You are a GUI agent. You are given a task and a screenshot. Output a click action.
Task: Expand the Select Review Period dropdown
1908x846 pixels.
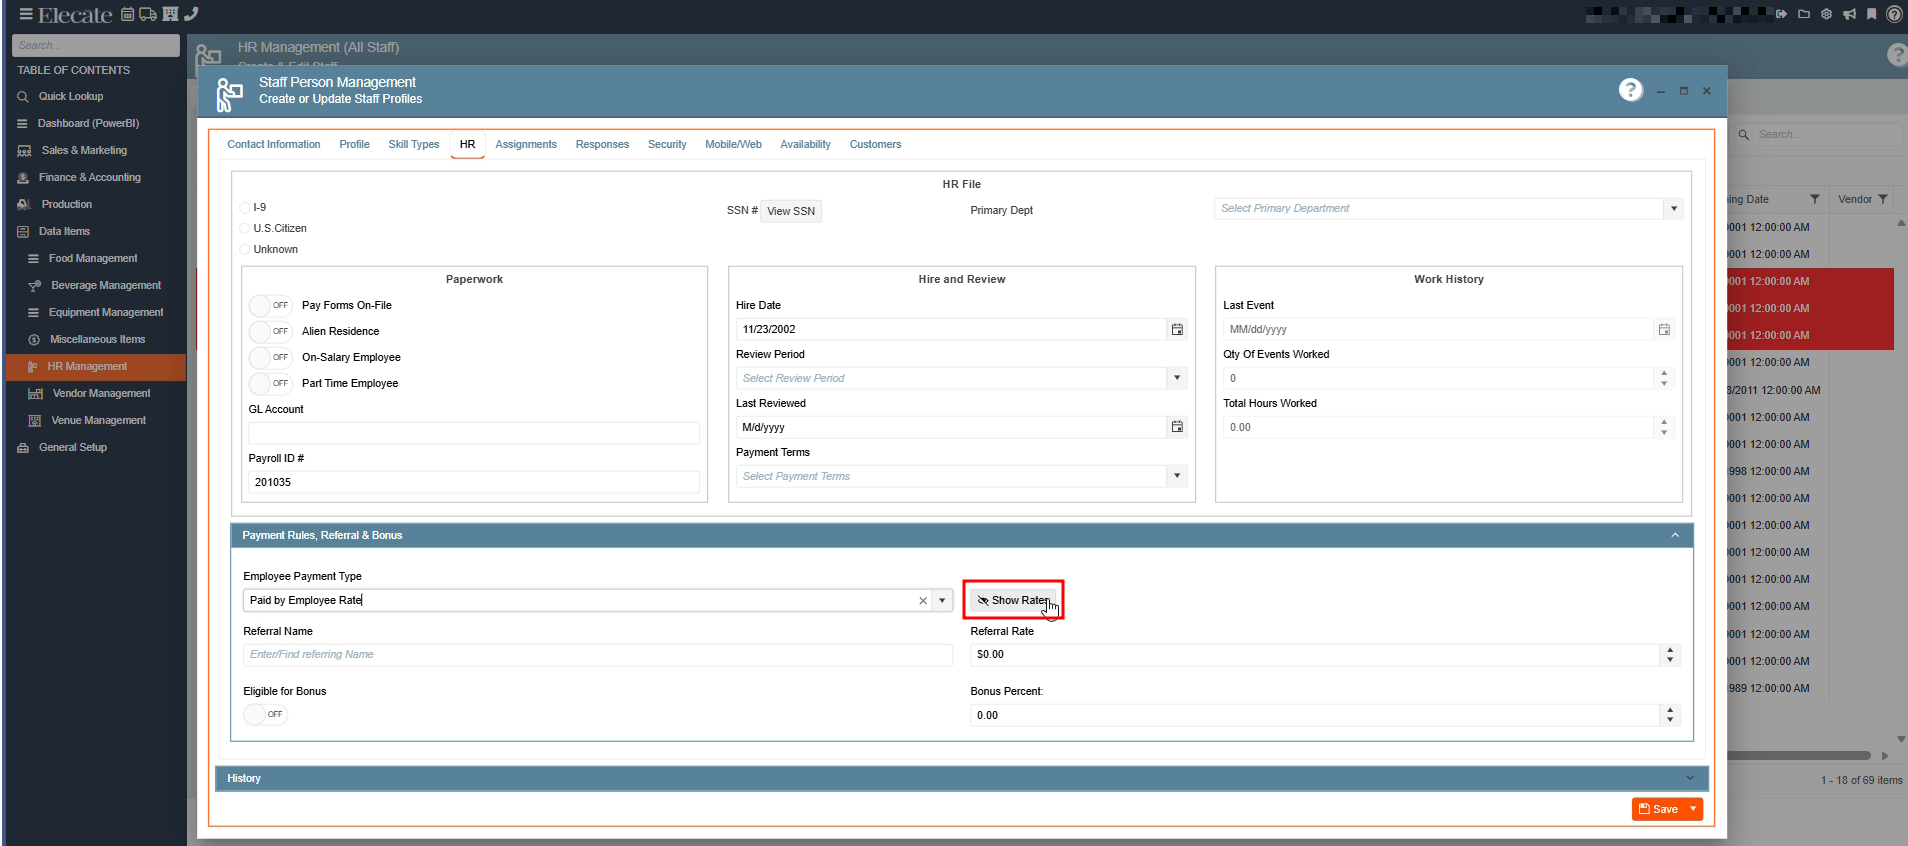pyautogui.click(x=1177, y=378)
